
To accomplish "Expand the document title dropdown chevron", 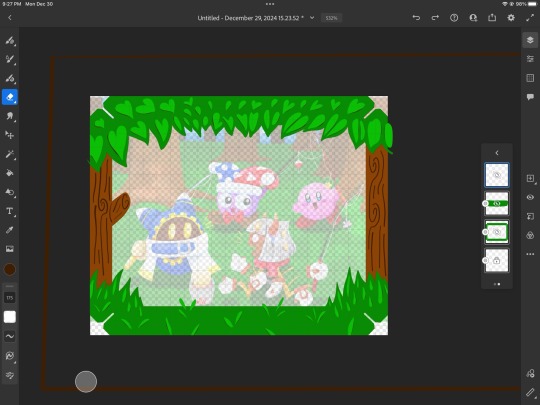I will [312, 18].
